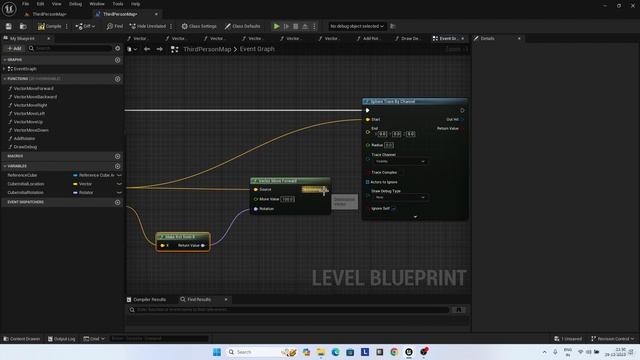Screen dimensions: 640x360
Task: Open the No debug object selected dropdown
Action: [357, 26]
